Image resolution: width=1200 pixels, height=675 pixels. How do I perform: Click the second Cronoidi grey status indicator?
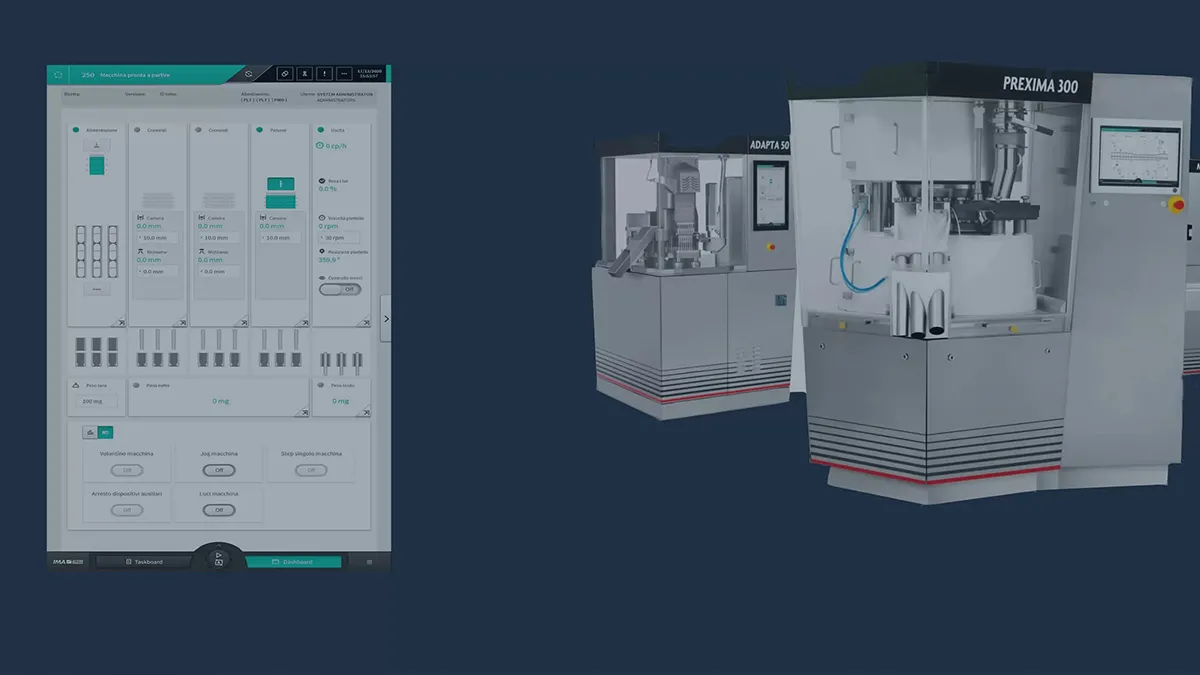(x=198, y=130)
